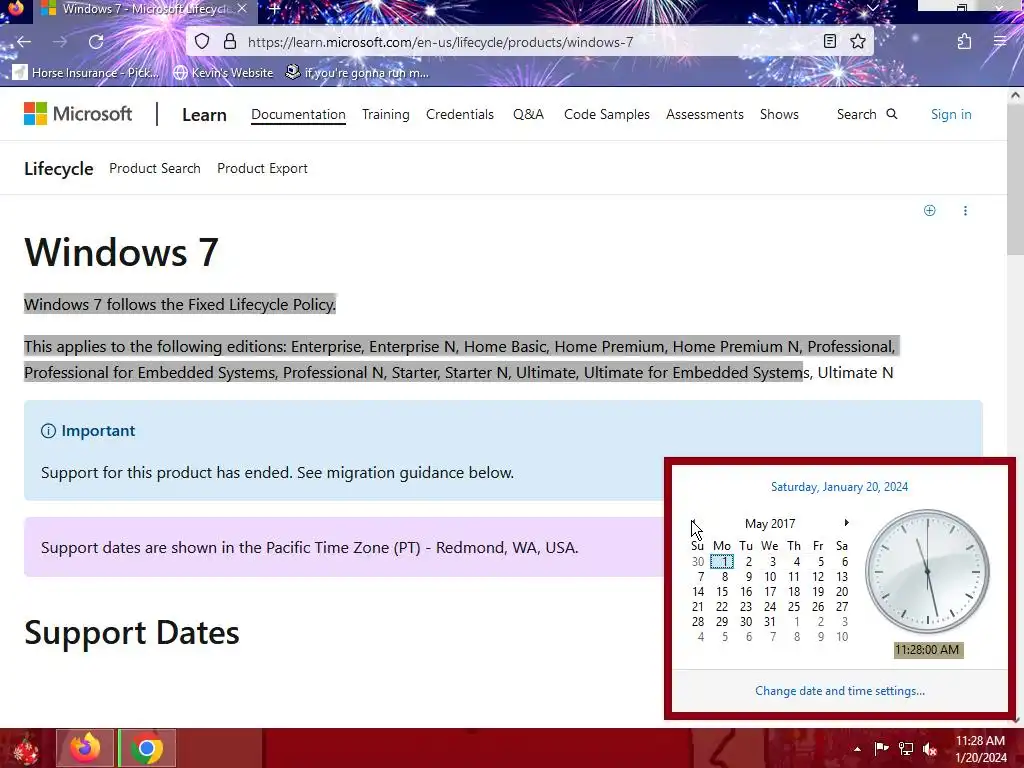Open the Firefox extensions puzzle icon

pos(965,42)
